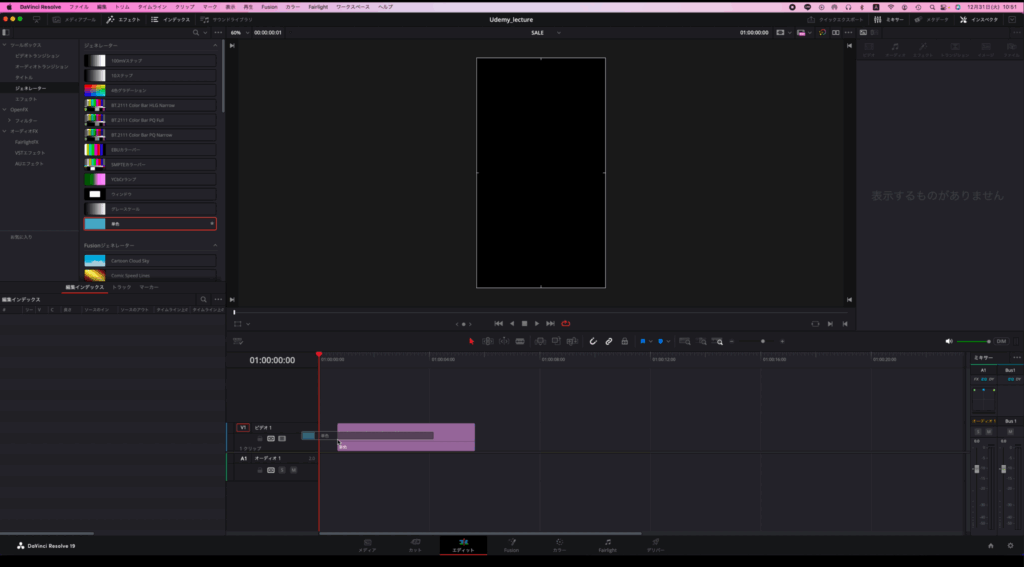The height and width of the screenshot is (567, 1024).
Task: Select the red arrow selection tool
Action: [x=471, y=341]
